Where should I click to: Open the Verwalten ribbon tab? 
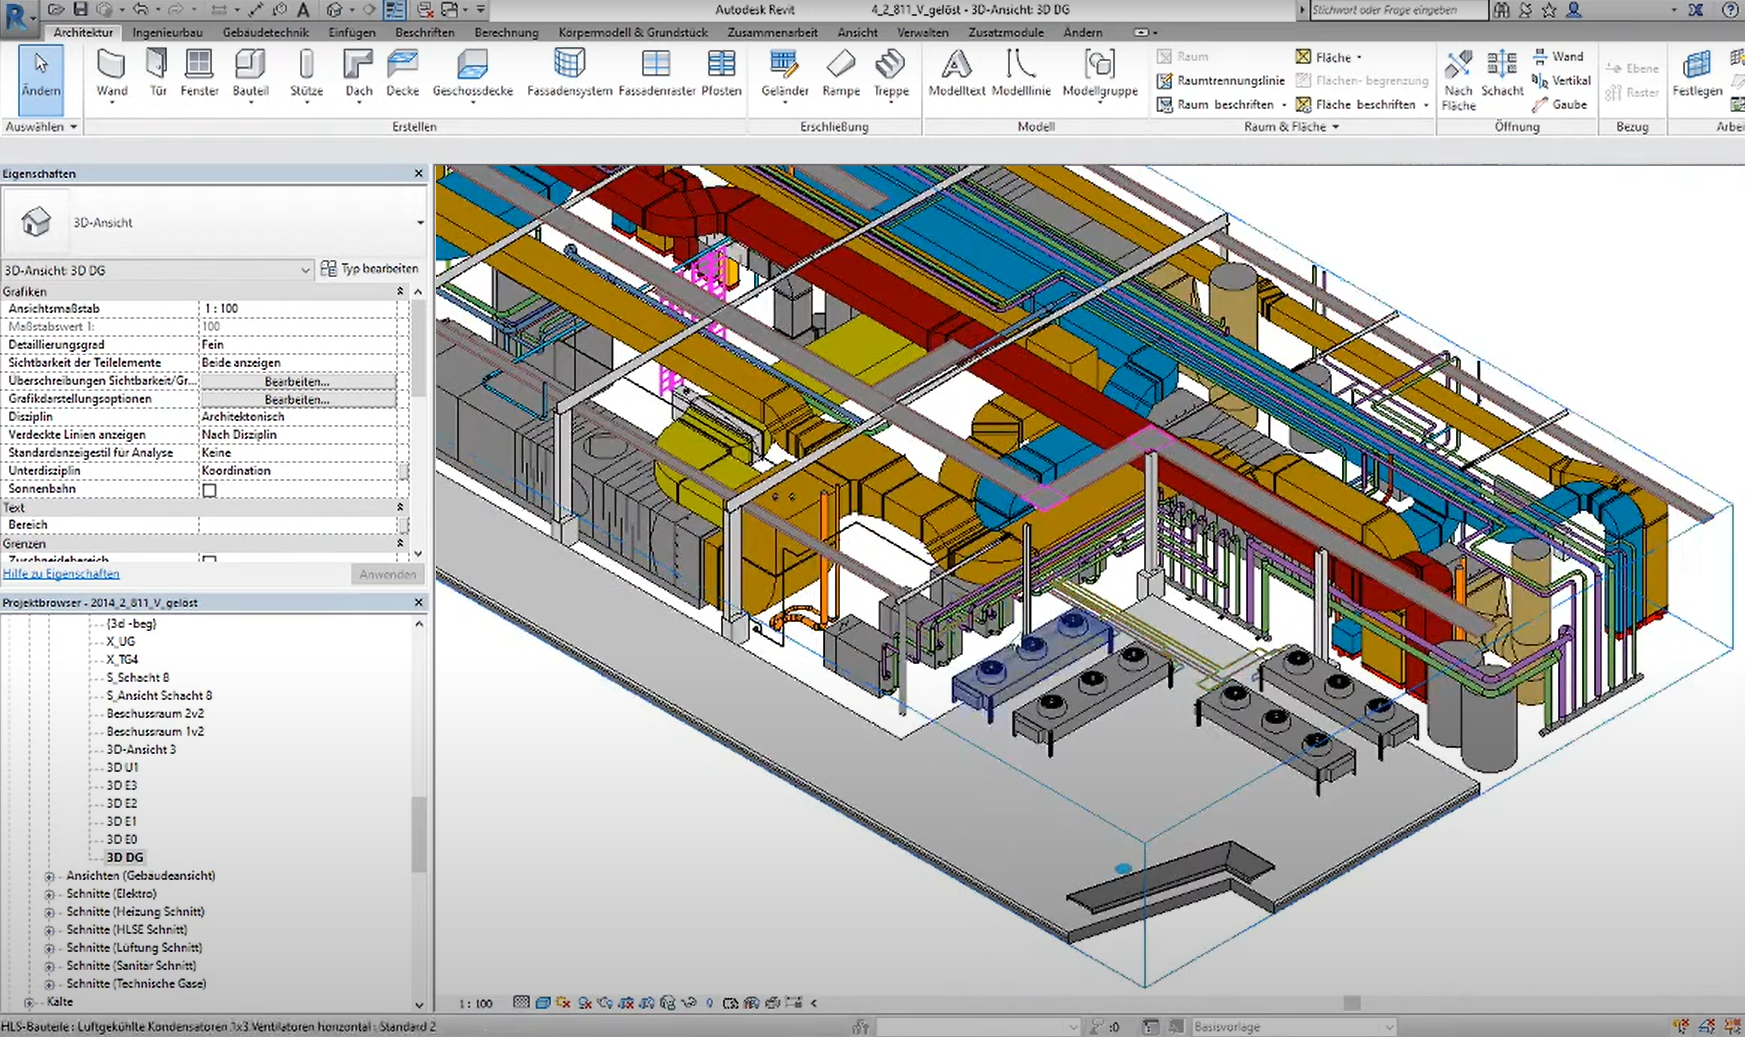pyautogui.click(x=922, y=32)
